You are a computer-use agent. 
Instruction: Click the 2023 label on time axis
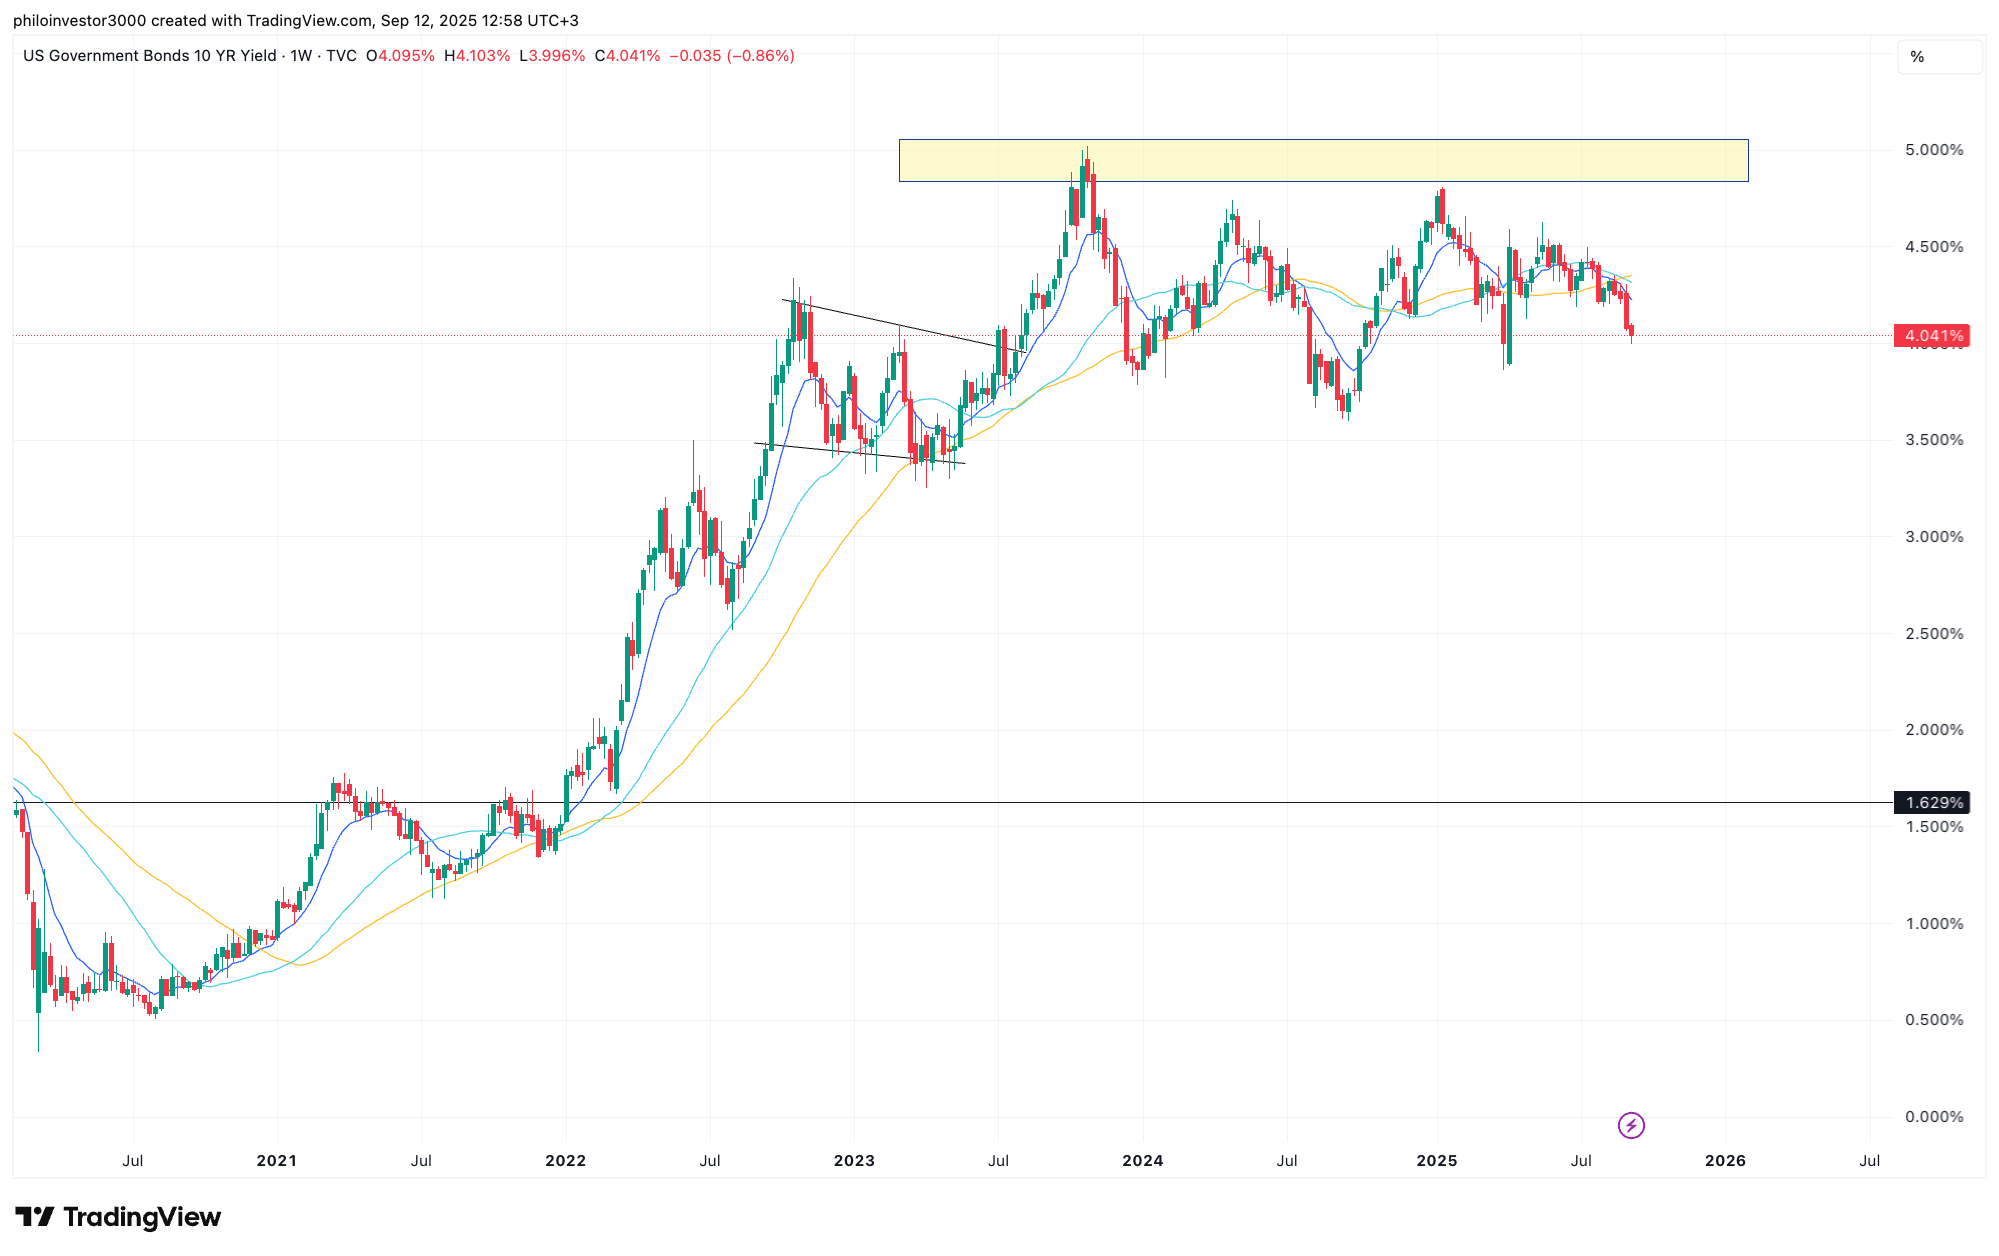point(854,1161)
